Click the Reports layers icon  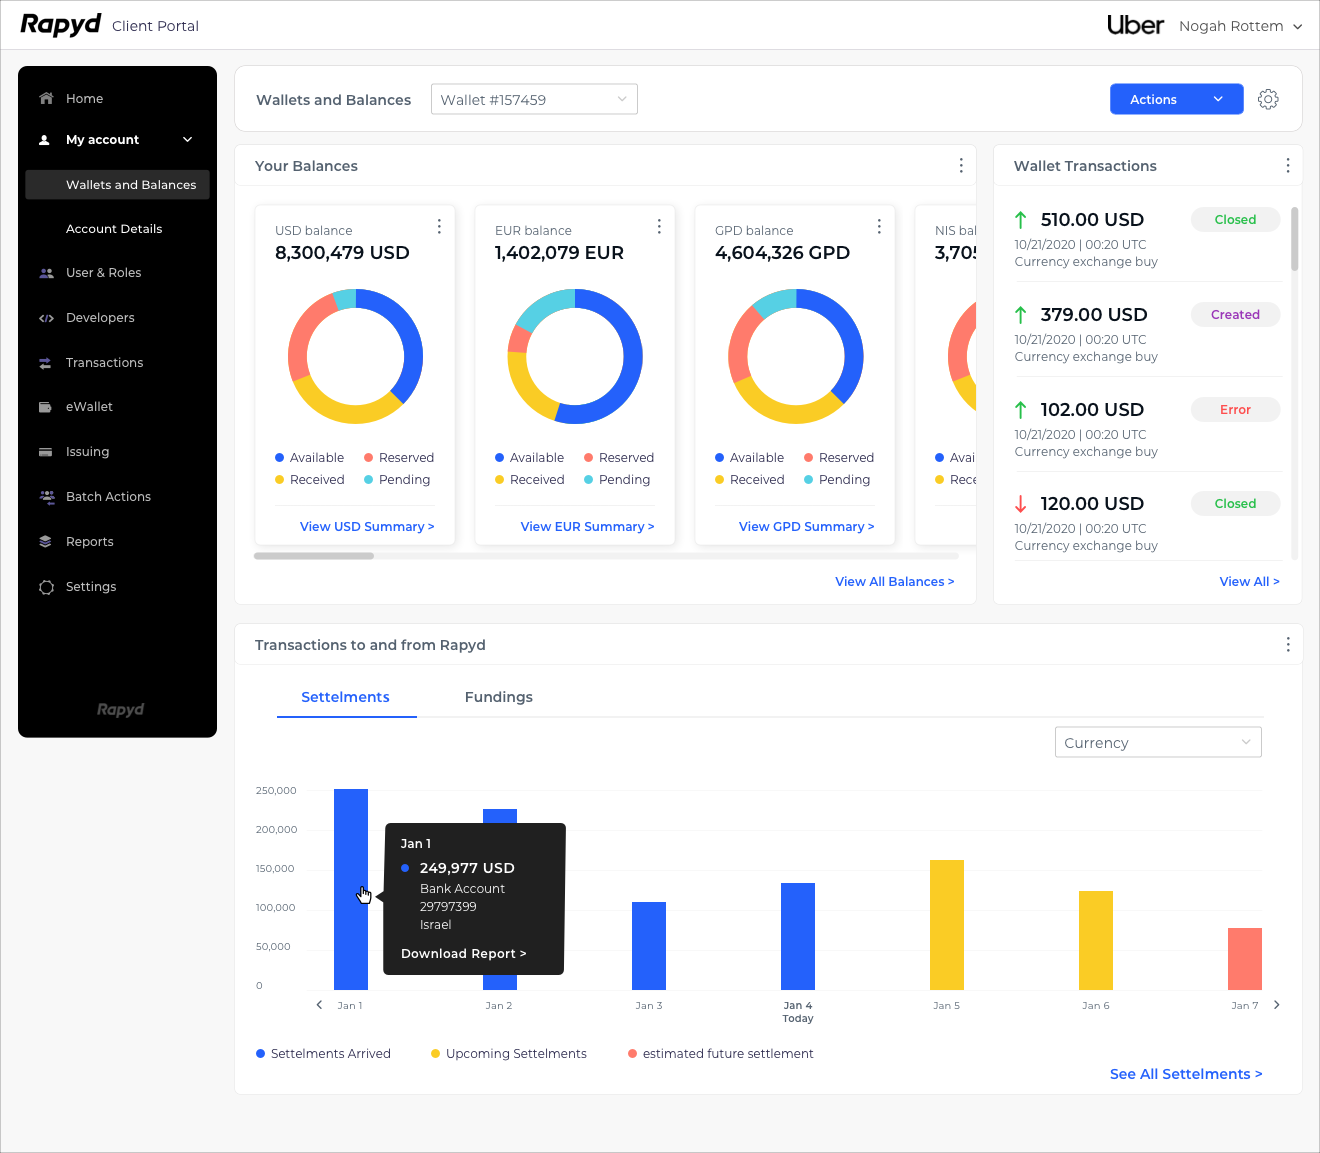46,542
